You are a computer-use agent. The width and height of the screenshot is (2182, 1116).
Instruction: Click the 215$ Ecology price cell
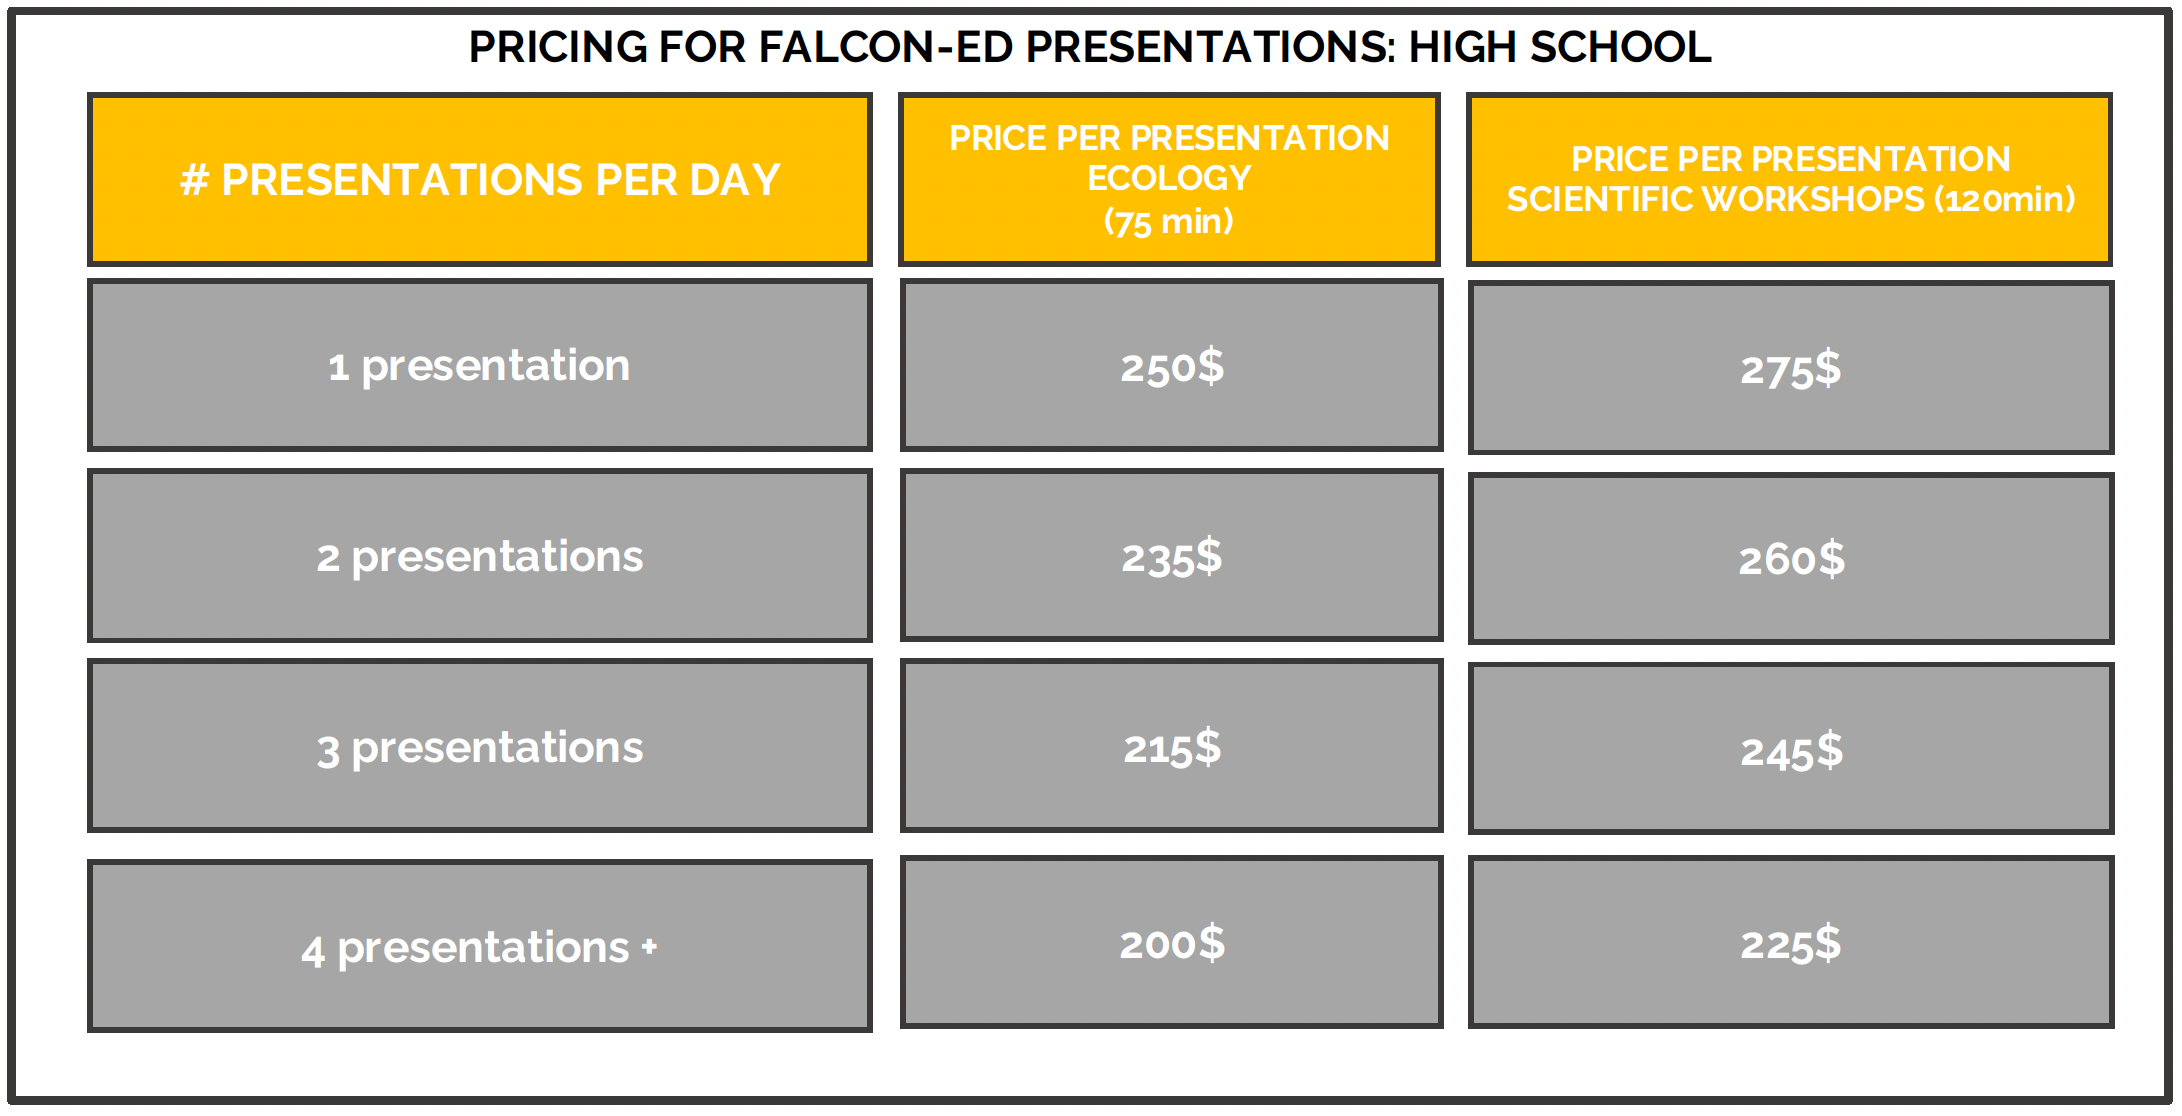1171,748
